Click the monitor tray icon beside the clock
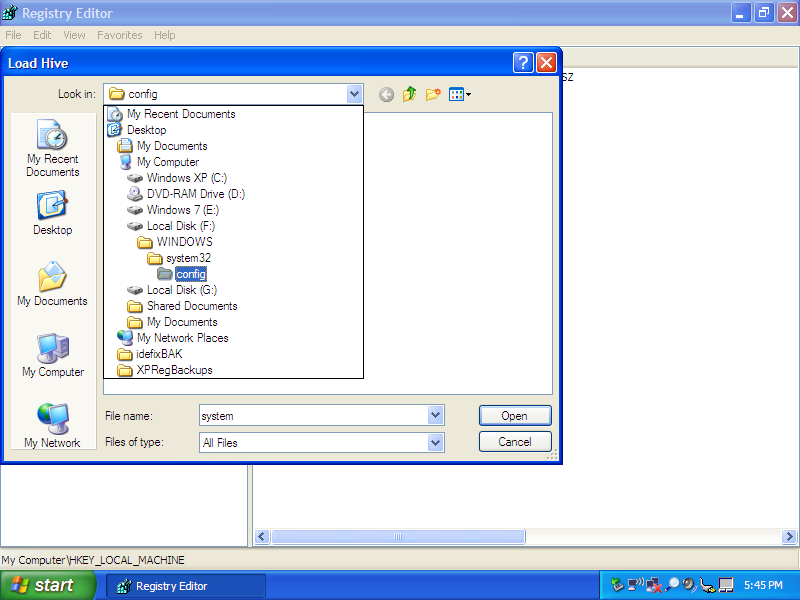Screen dimensions: 800x600 (x=726, y=585)
